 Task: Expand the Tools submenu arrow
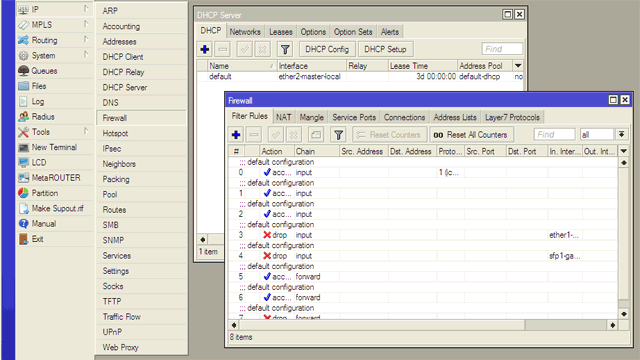pyautogui.click(x=86, y=131)
